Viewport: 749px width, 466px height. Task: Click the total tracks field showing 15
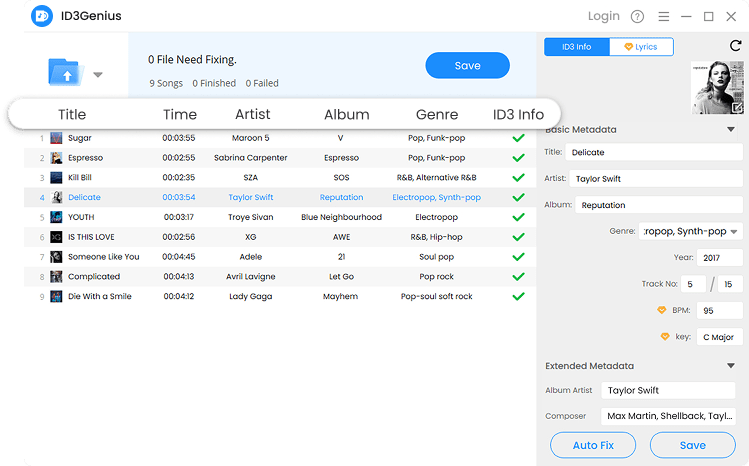coord(730,284)
